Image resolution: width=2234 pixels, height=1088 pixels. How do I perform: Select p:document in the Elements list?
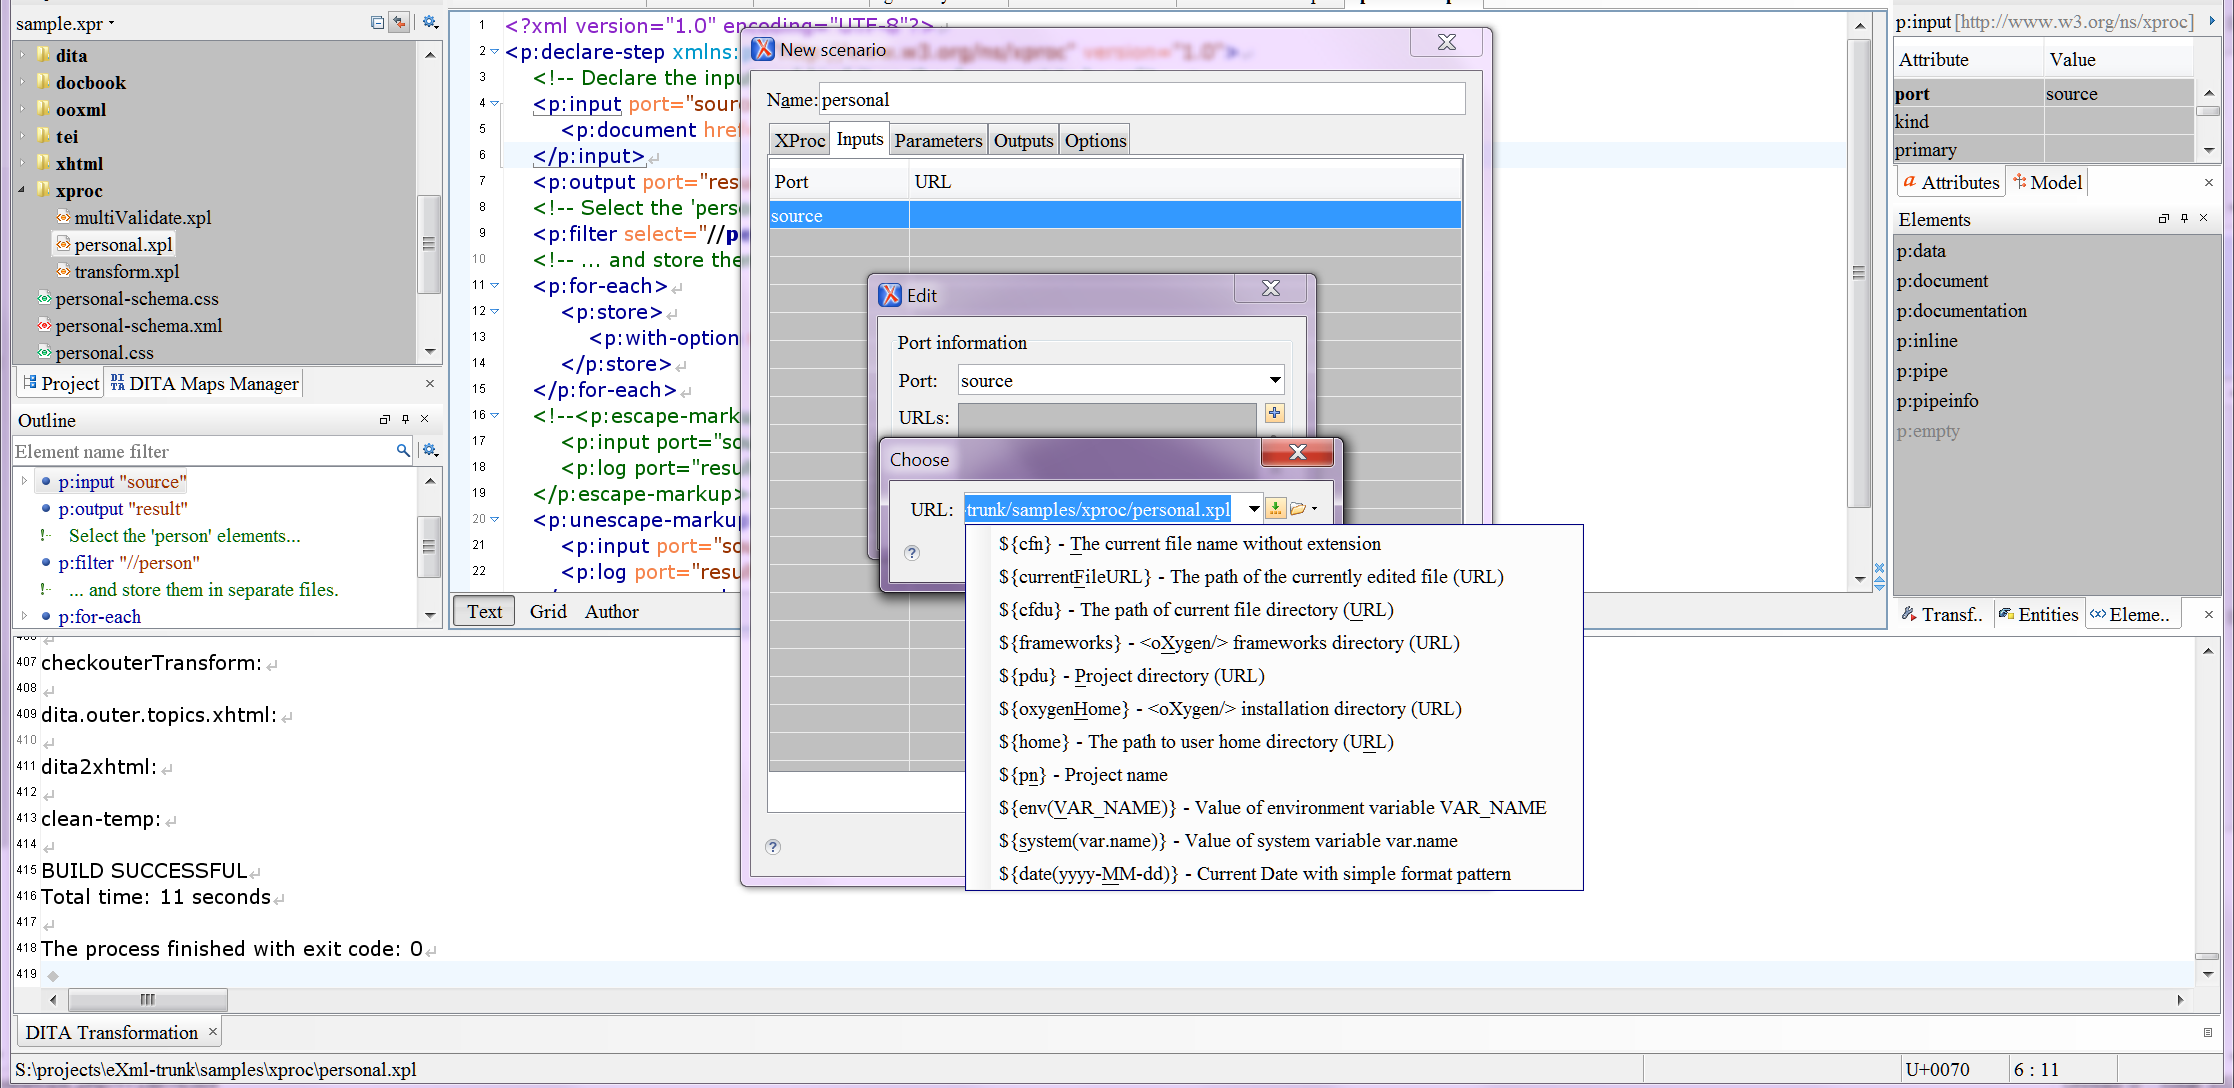[1942, 281]
